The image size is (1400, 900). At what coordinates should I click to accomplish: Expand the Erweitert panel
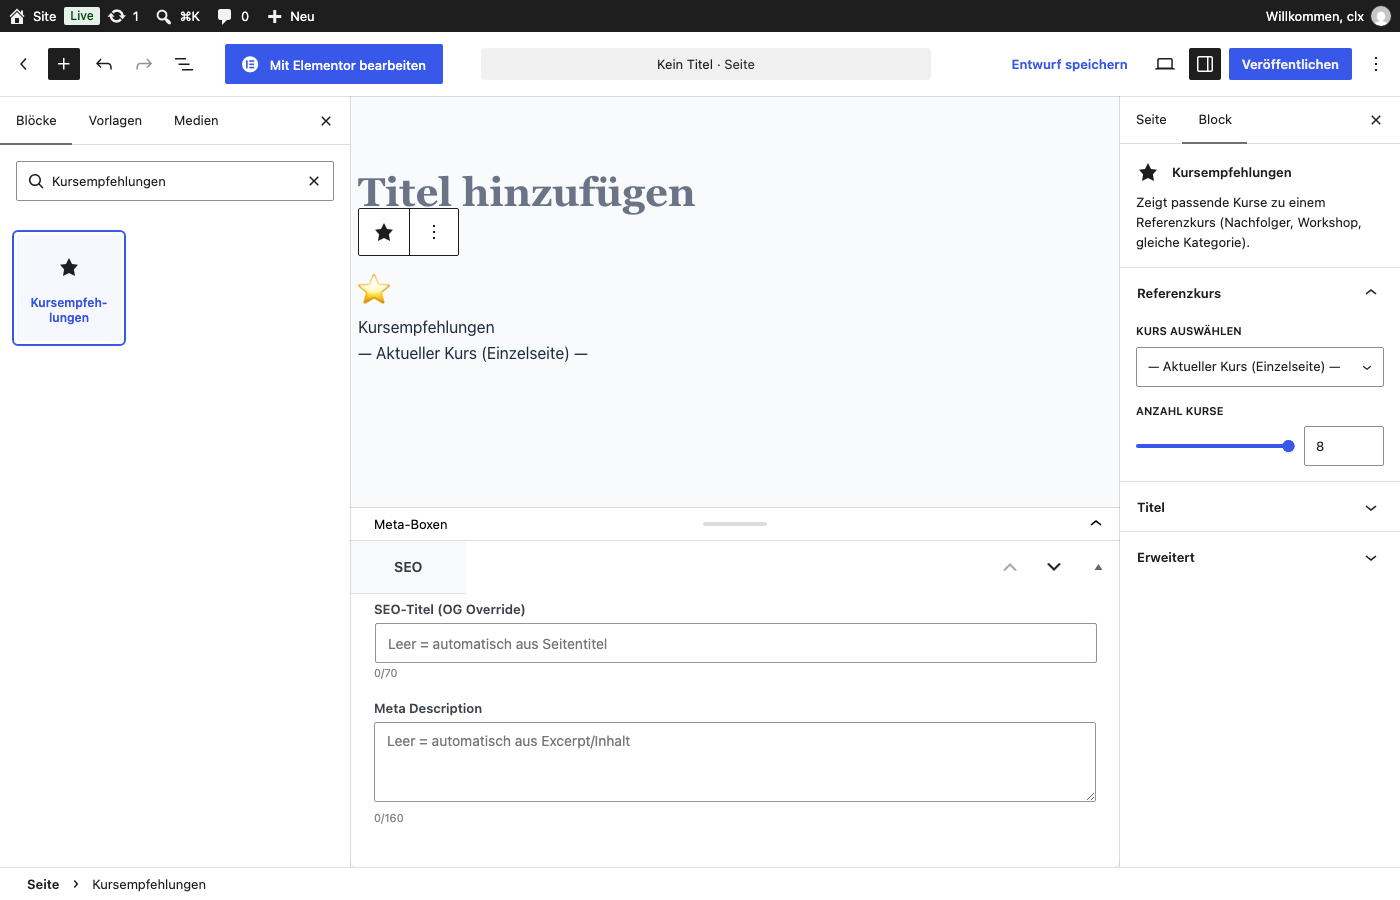1260,557
